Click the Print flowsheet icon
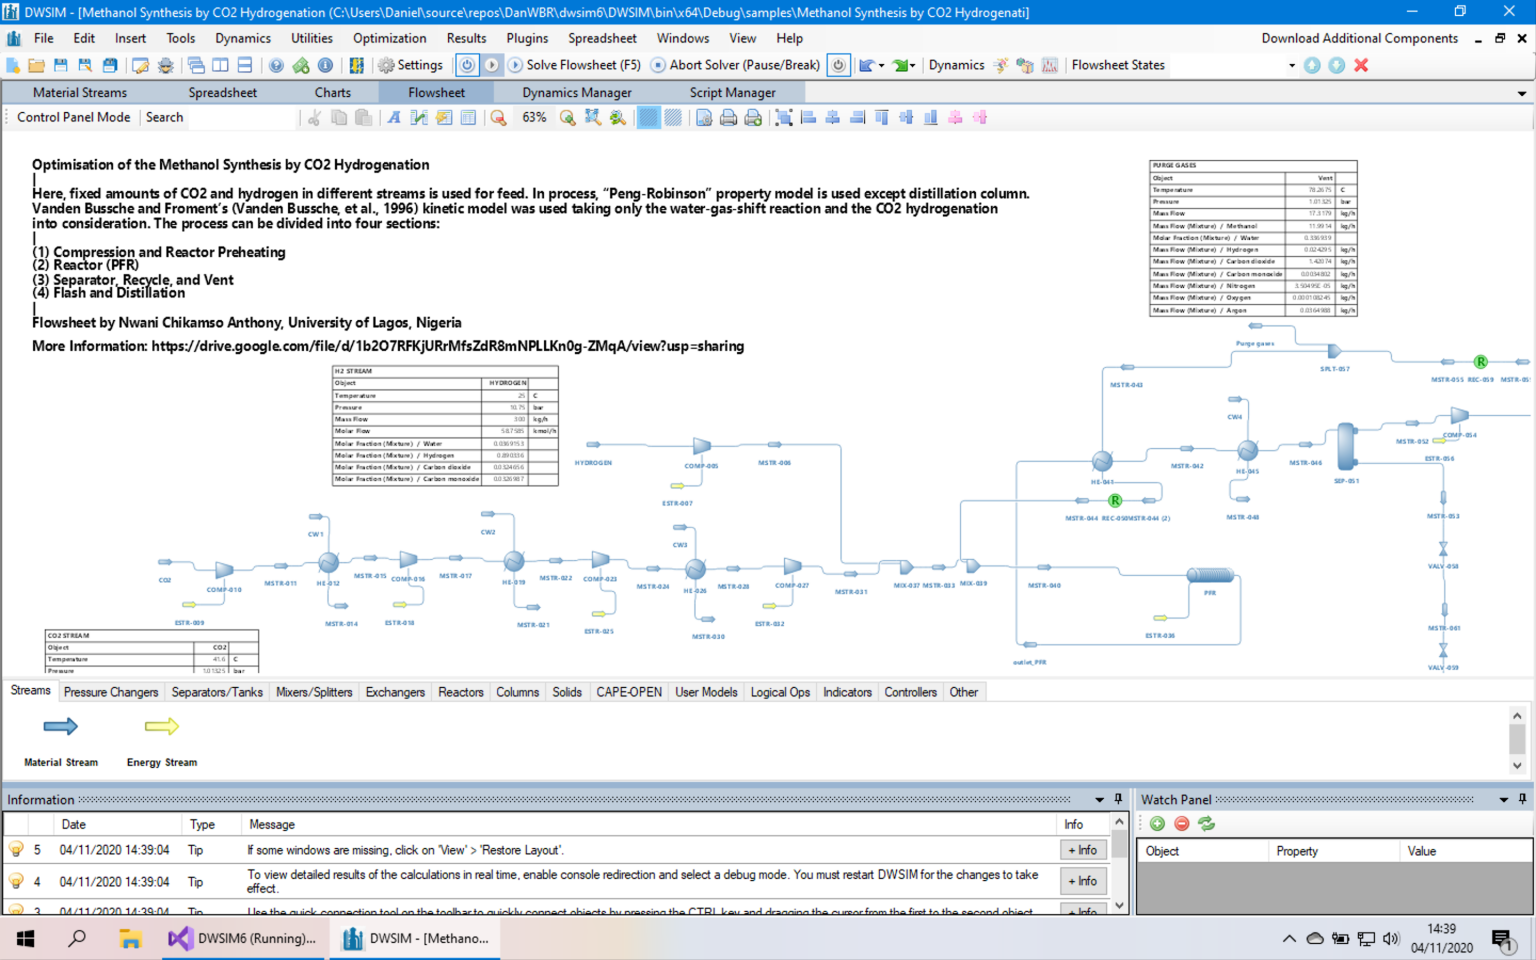 point(729,117)
